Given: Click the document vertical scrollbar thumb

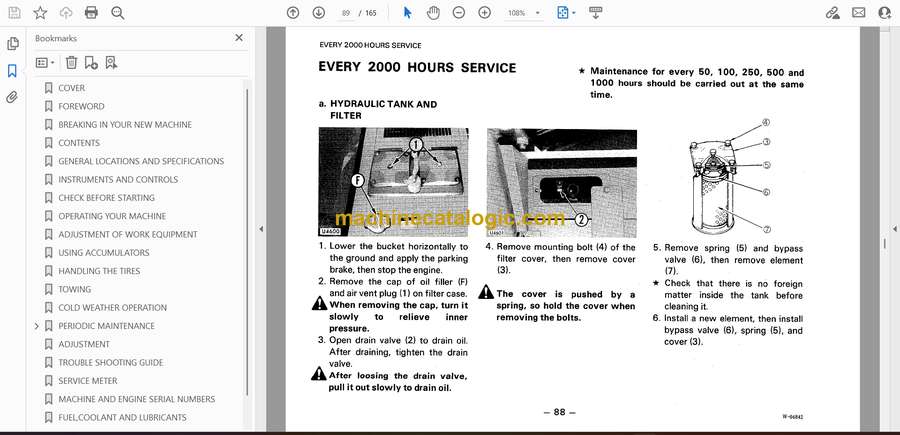Looking at the screenshot, I should (x=884, y=244).
